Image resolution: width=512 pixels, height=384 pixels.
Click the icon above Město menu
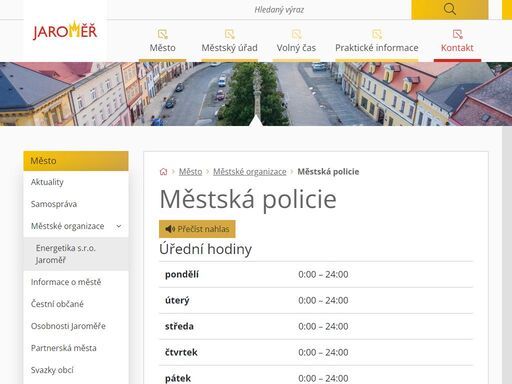[x=163, y=34]
